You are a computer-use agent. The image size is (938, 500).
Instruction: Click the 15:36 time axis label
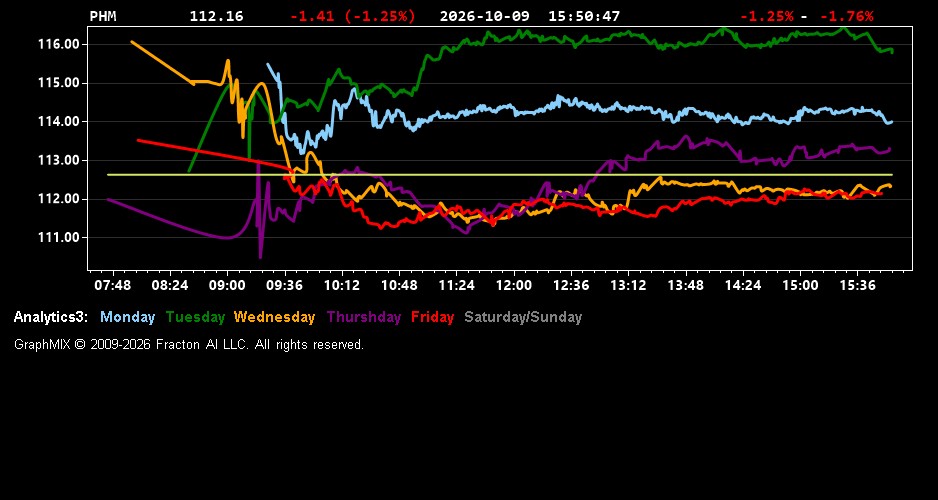pos(858,285)
